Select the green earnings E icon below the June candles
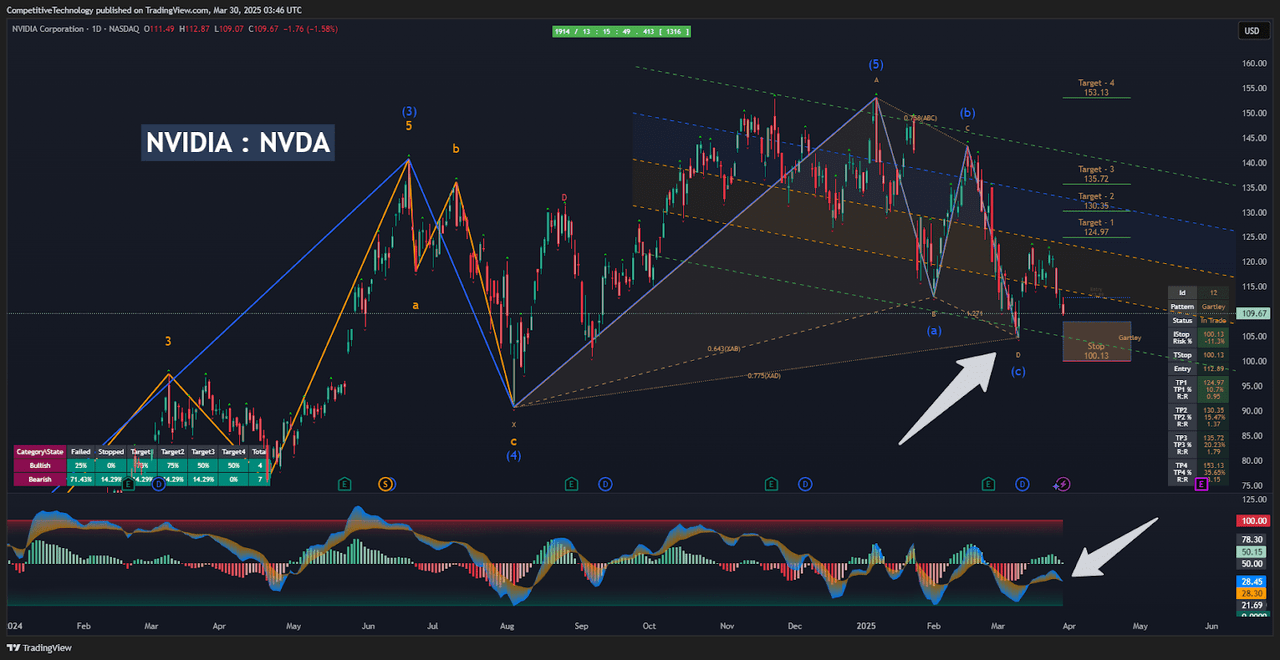Viewport: 1280px width, 660px height. (345, 484)
